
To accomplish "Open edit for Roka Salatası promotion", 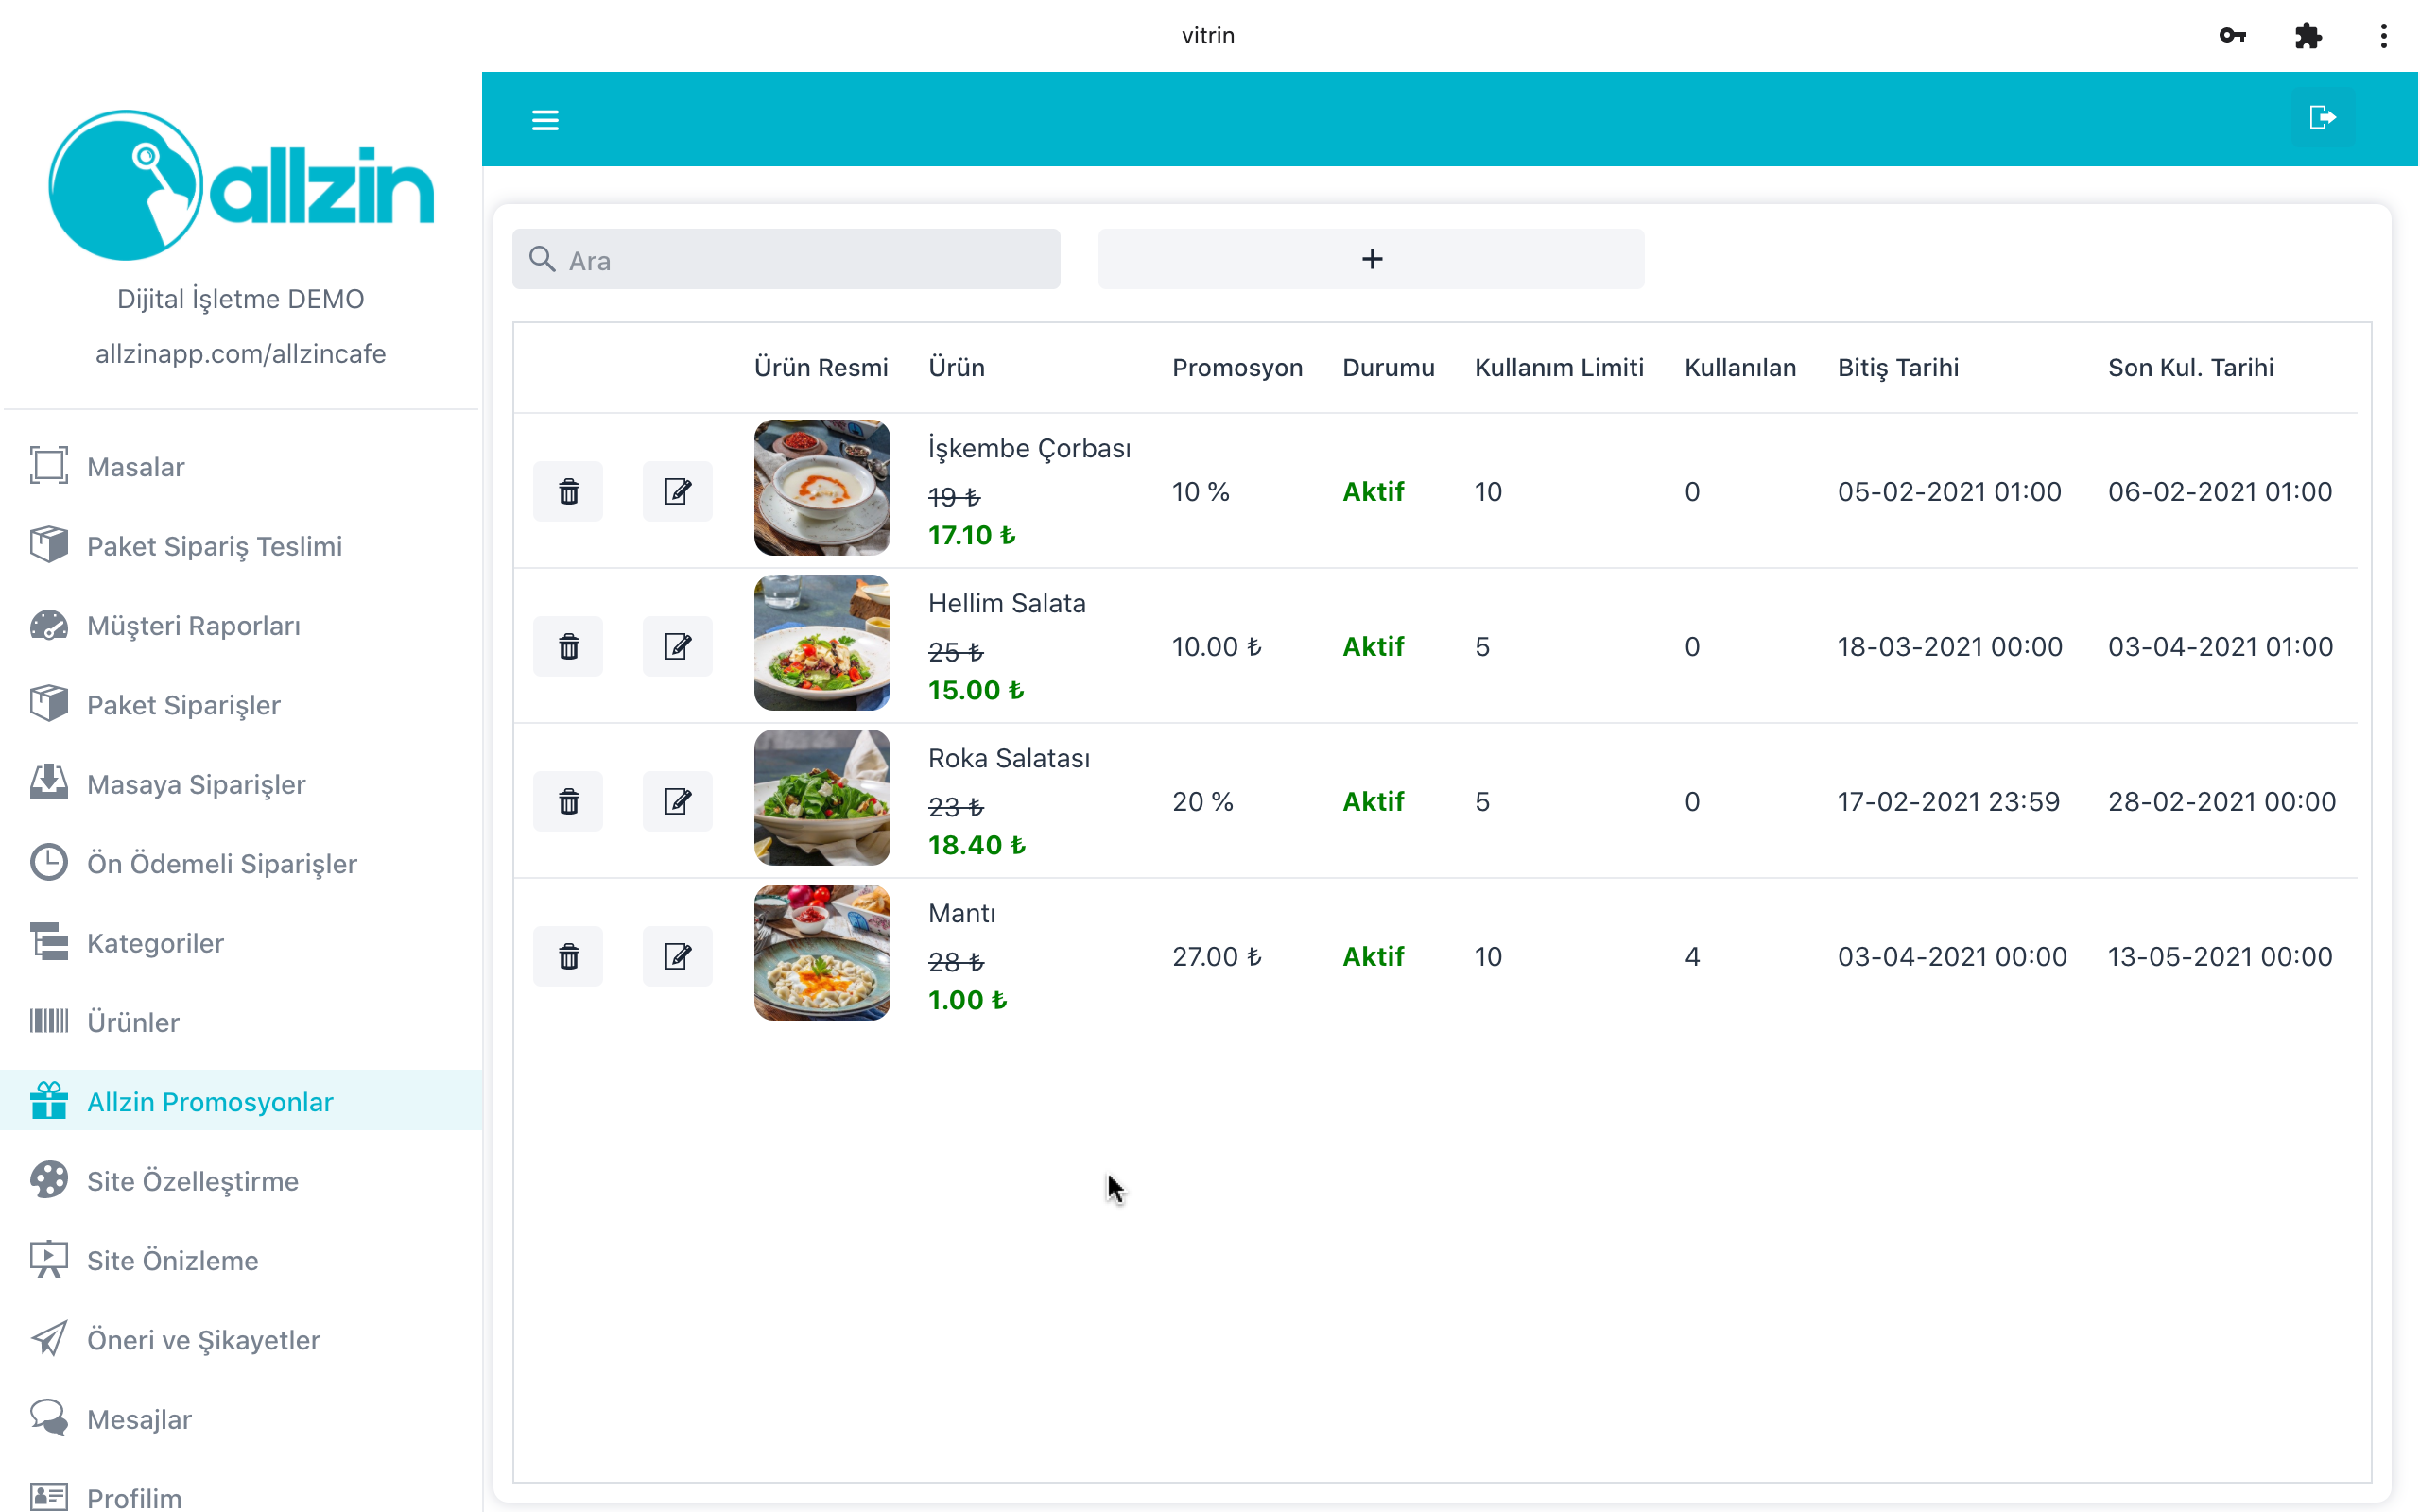I will 677,801.
